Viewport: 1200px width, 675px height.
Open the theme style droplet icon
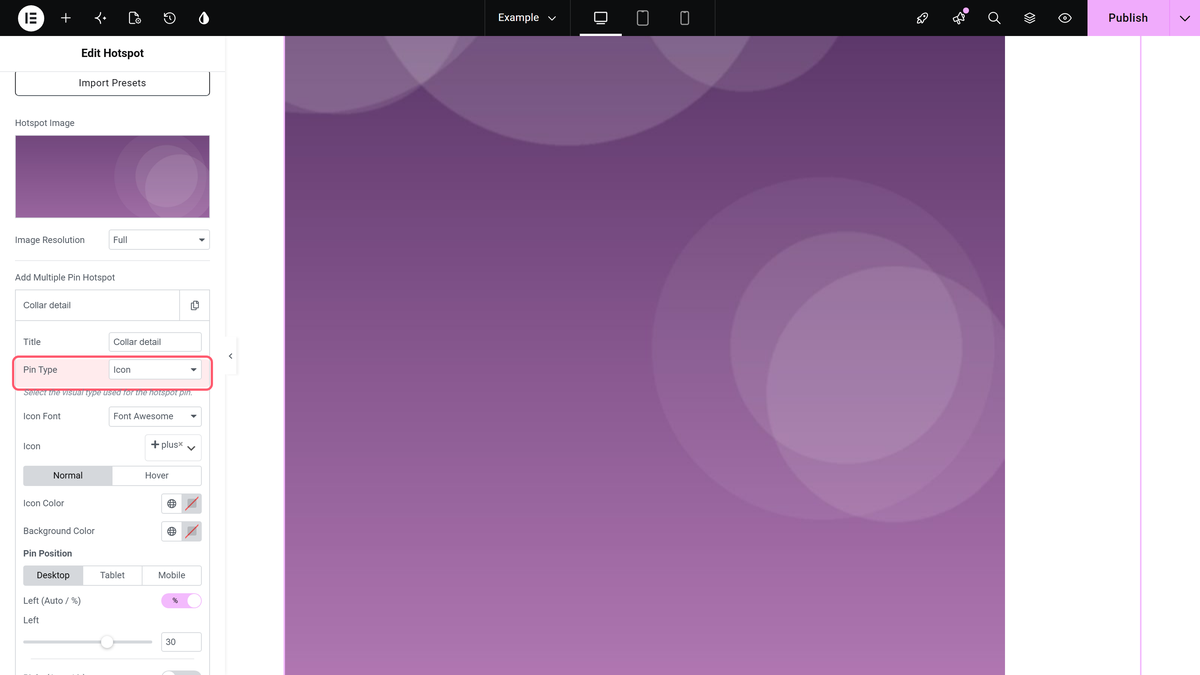tap(204, 18)
